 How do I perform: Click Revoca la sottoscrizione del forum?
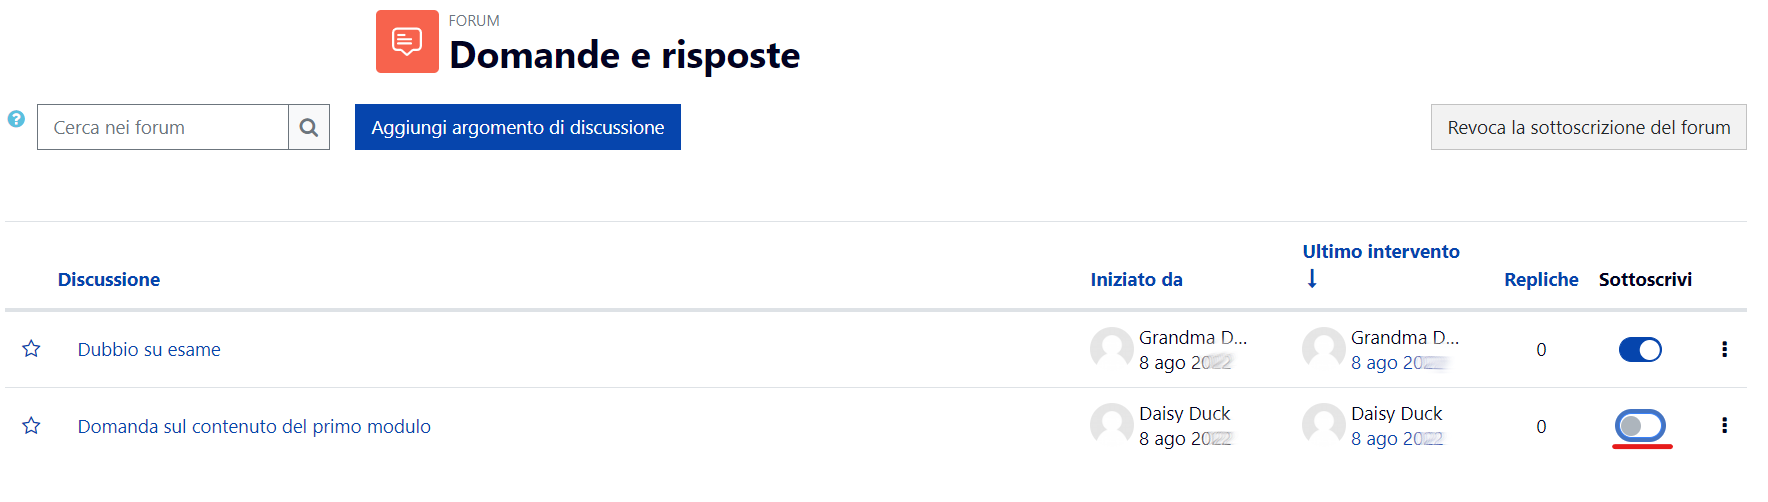point(1588,127)
